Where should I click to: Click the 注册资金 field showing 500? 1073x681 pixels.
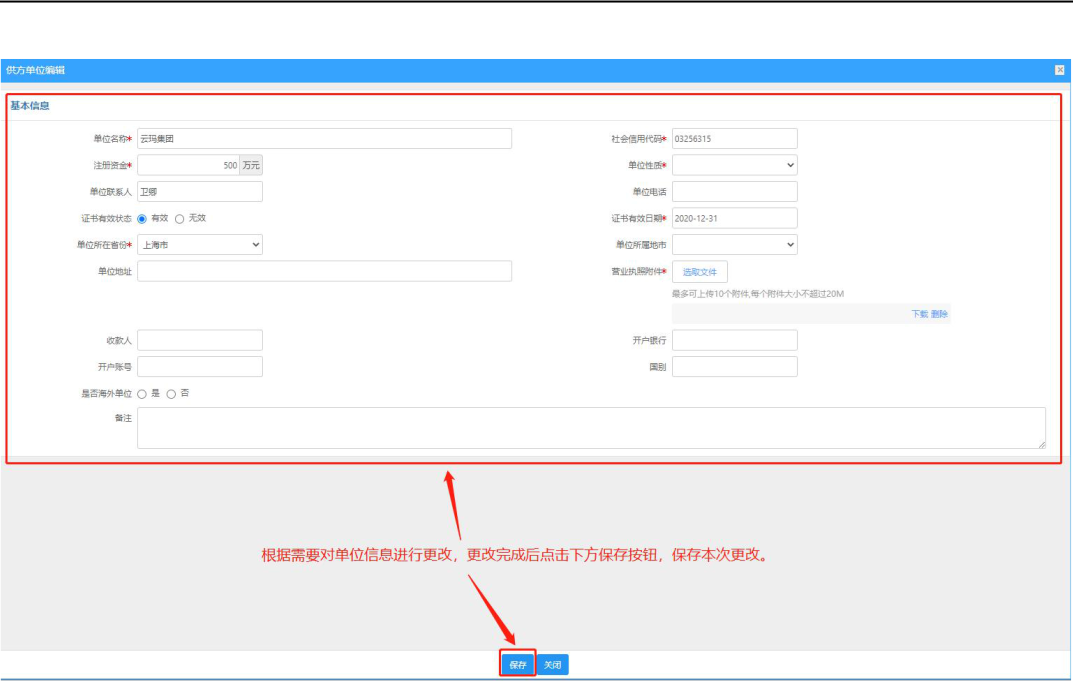point(188,165)
